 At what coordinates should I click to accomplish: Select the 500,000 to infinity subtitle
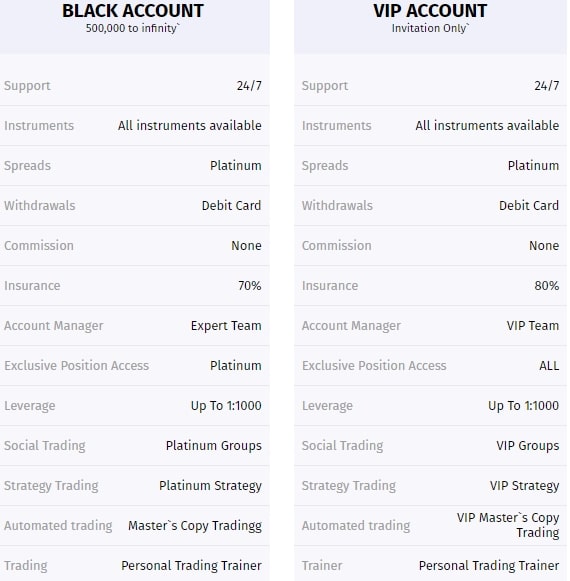133,28
